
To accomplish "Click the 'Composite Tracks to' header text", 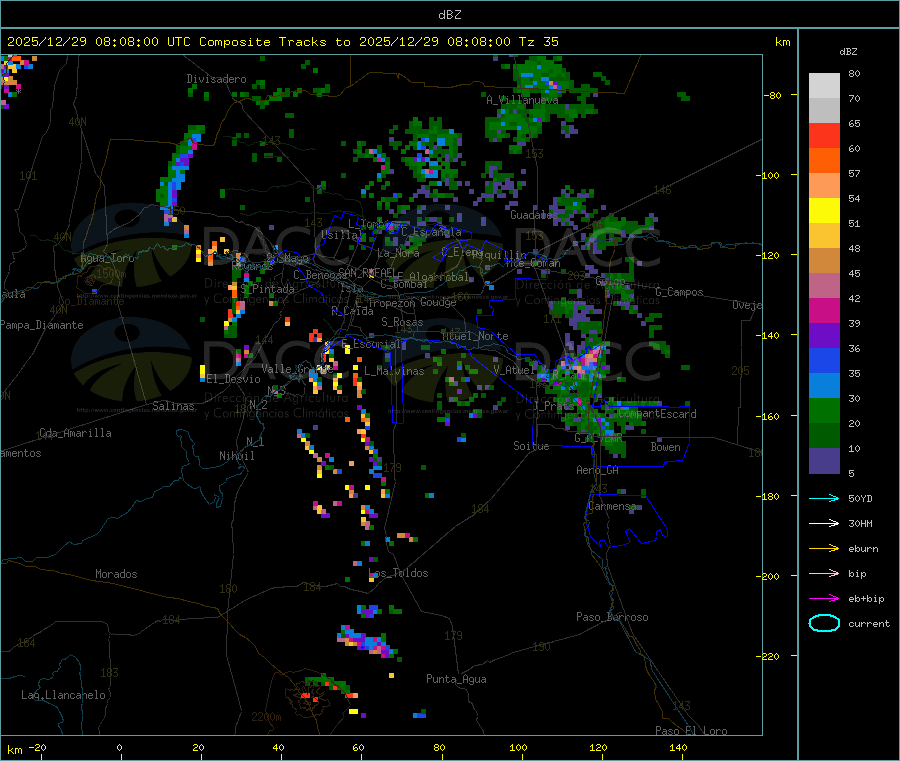I will pos(275,42).
